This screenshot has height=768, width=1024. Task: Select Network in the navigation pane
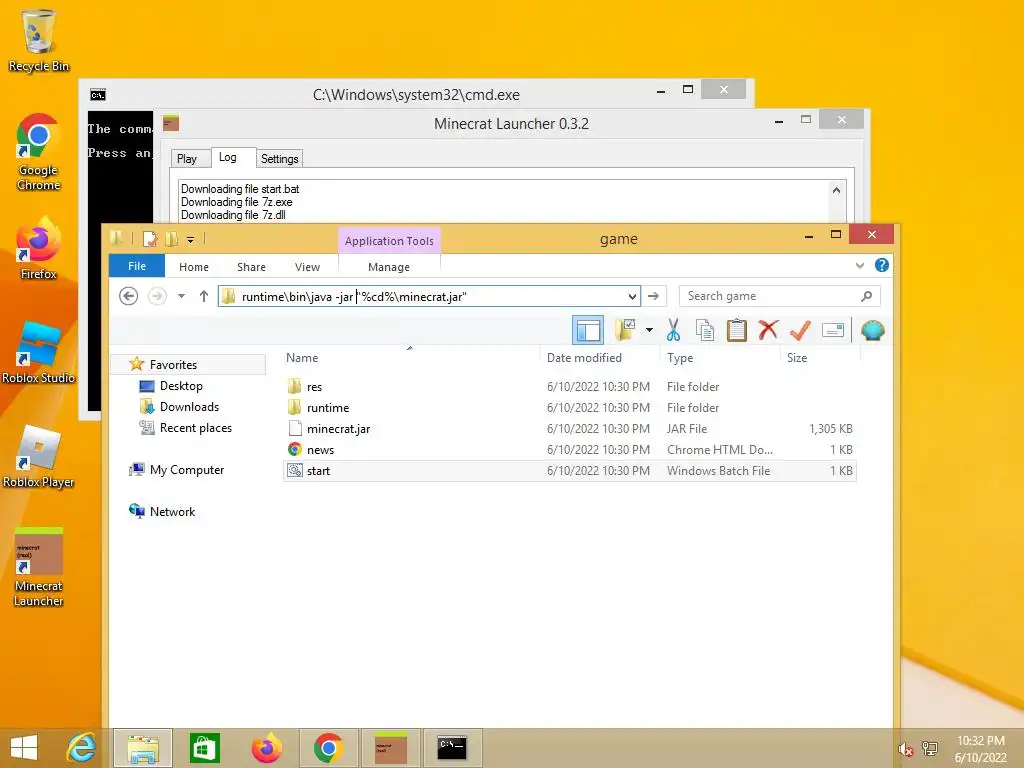click(x=172, y=511)
